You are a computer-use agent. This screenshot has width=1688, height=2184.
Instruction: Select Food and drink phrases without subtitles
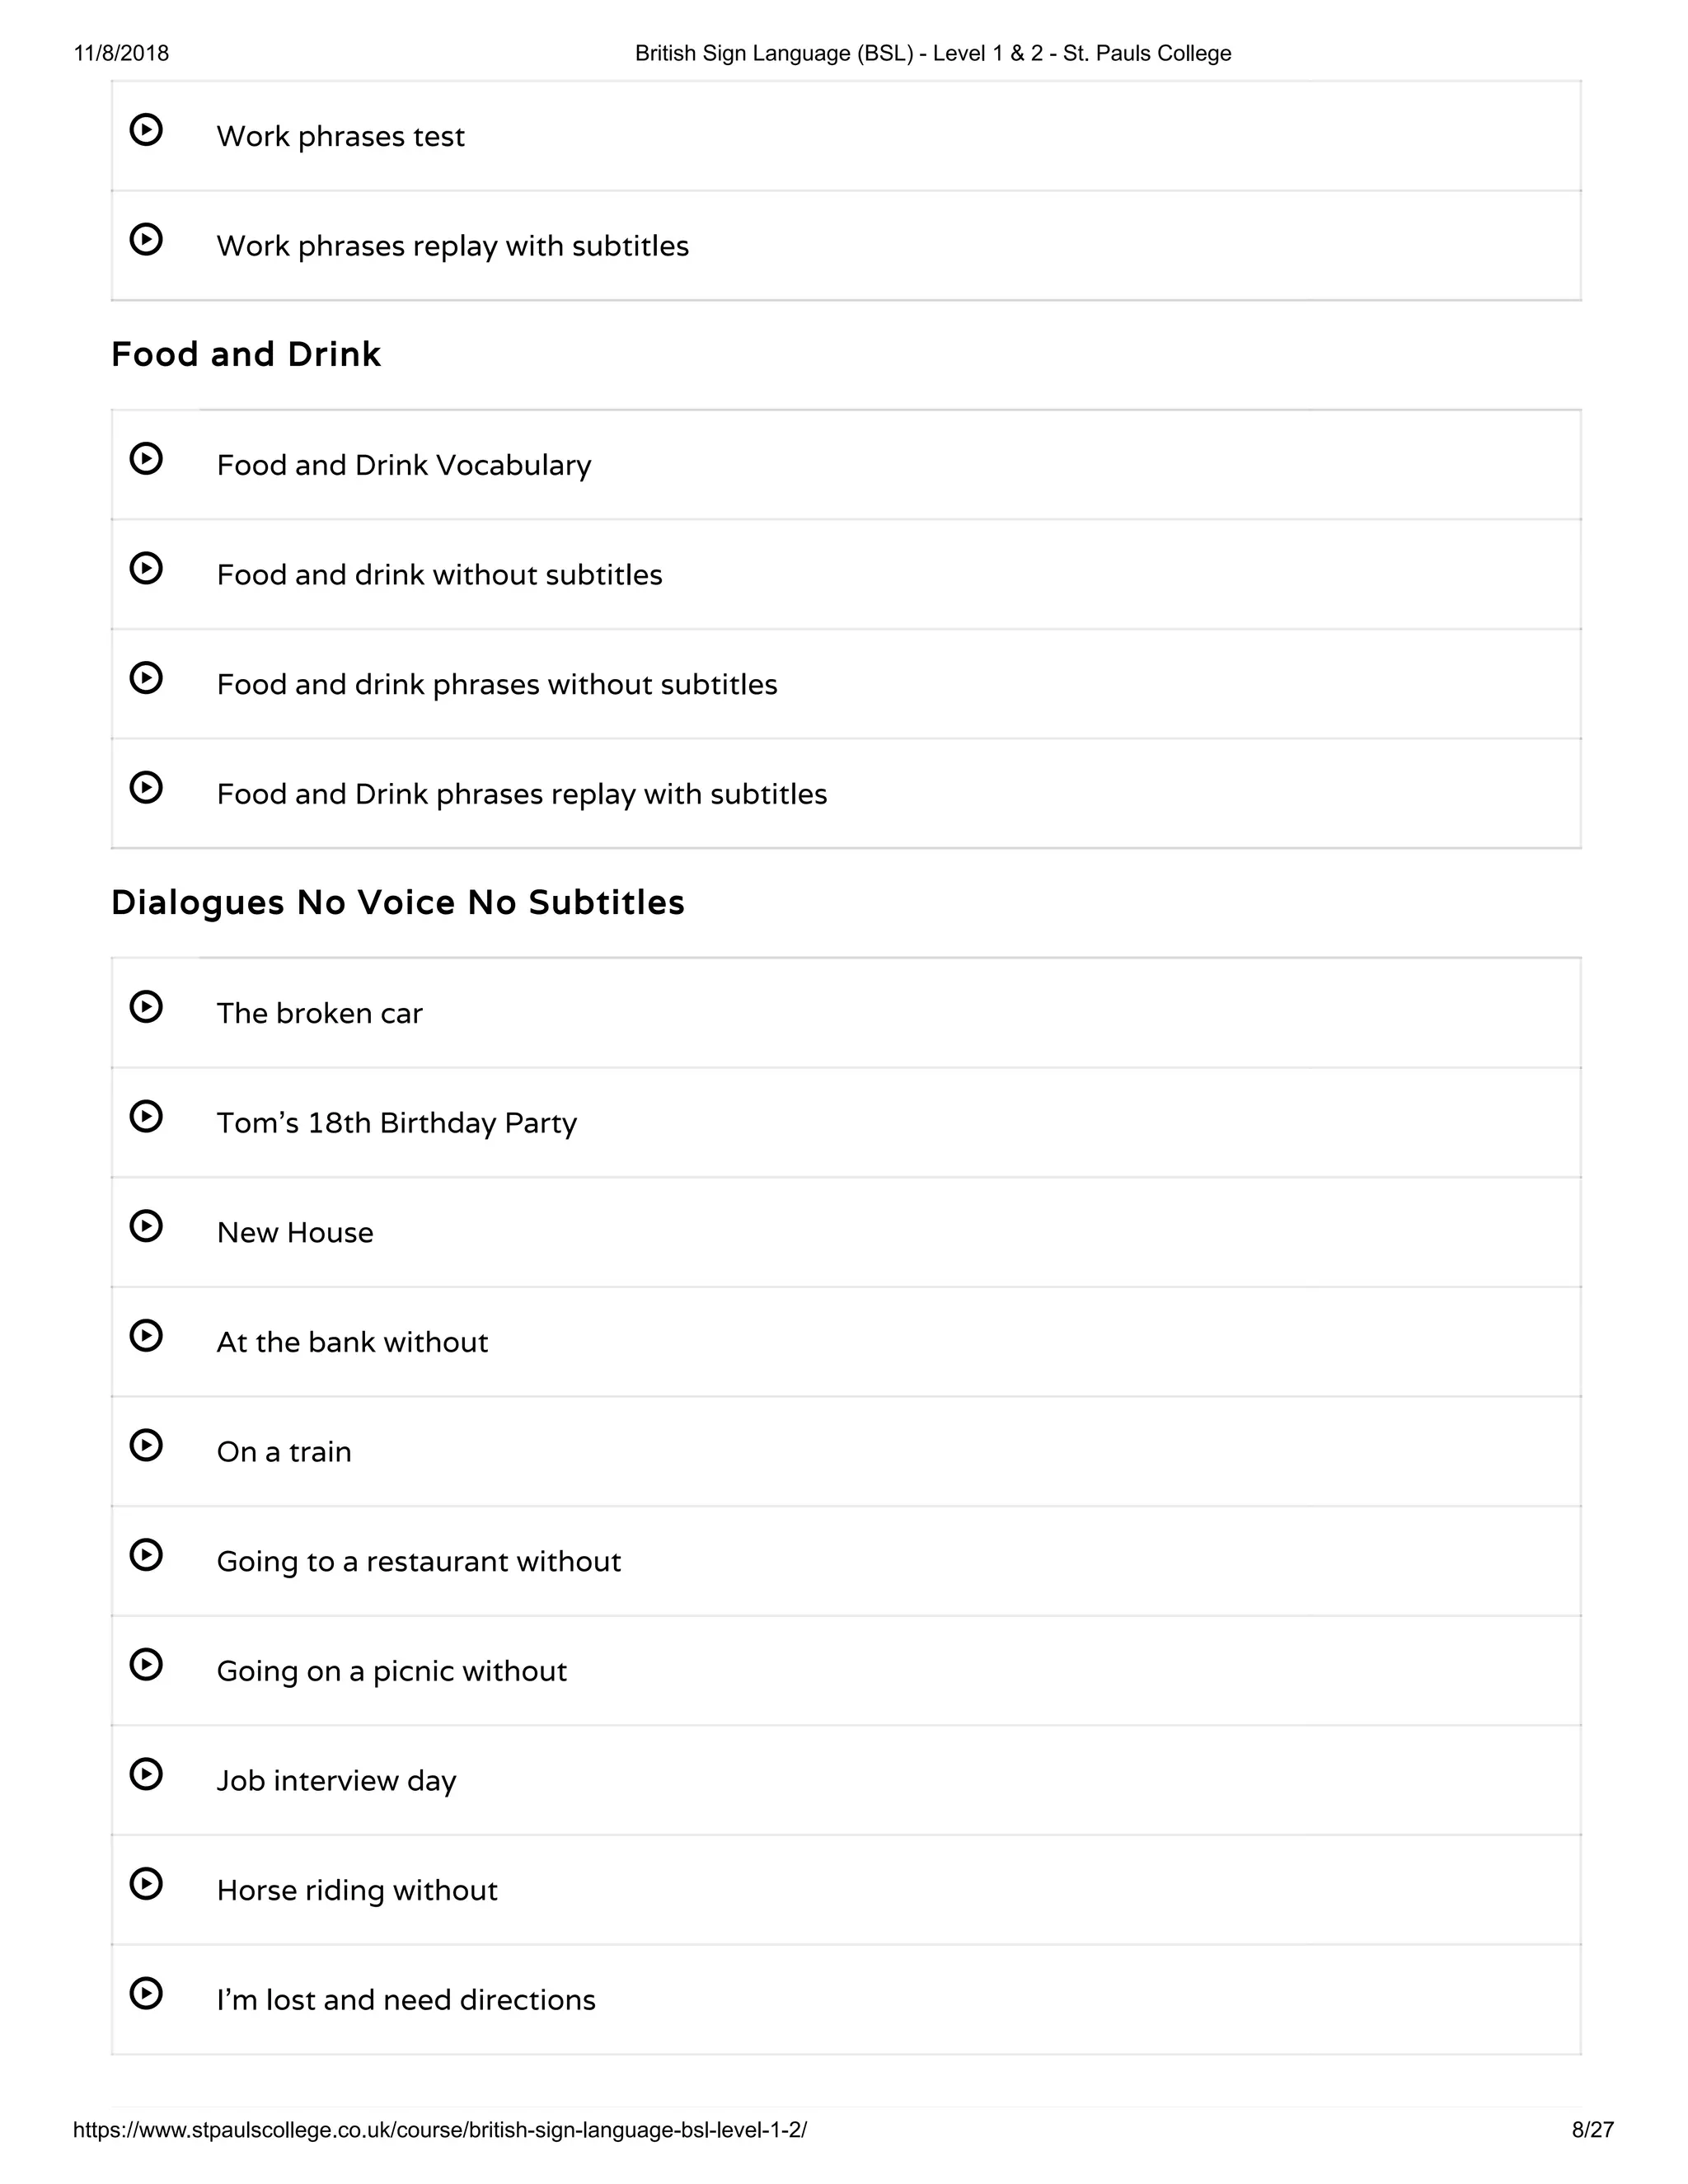(845, 684)
